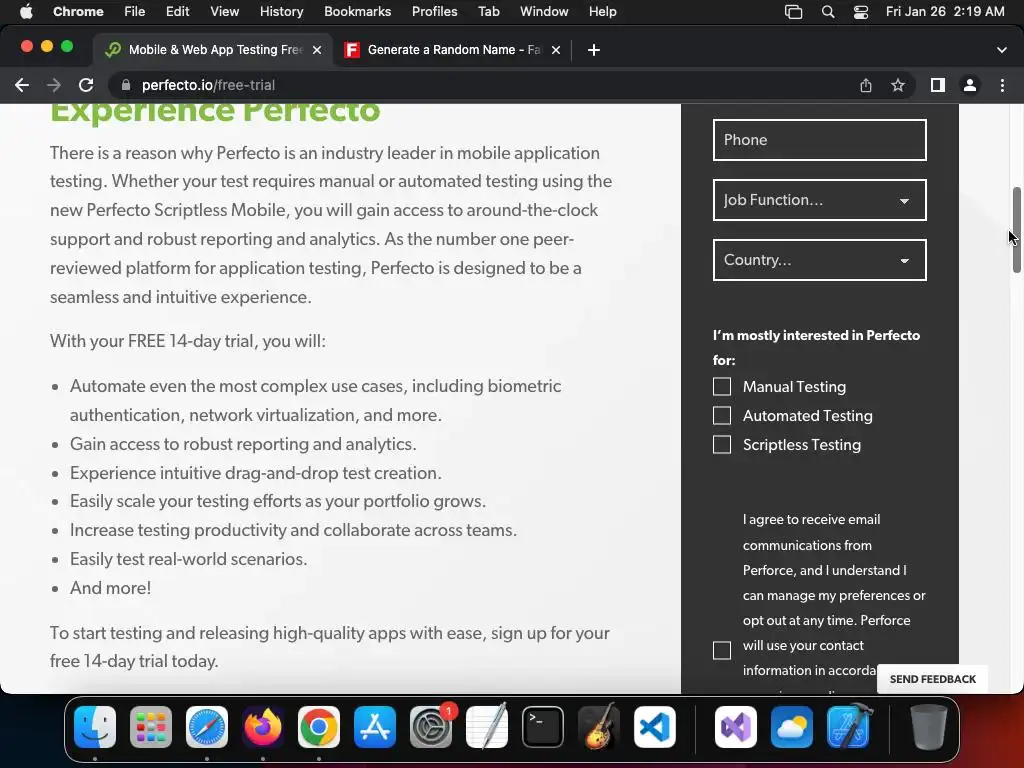This screenshot has width=1024, height=768.
Task: Open the Tab menu
Action: (488, 12)
